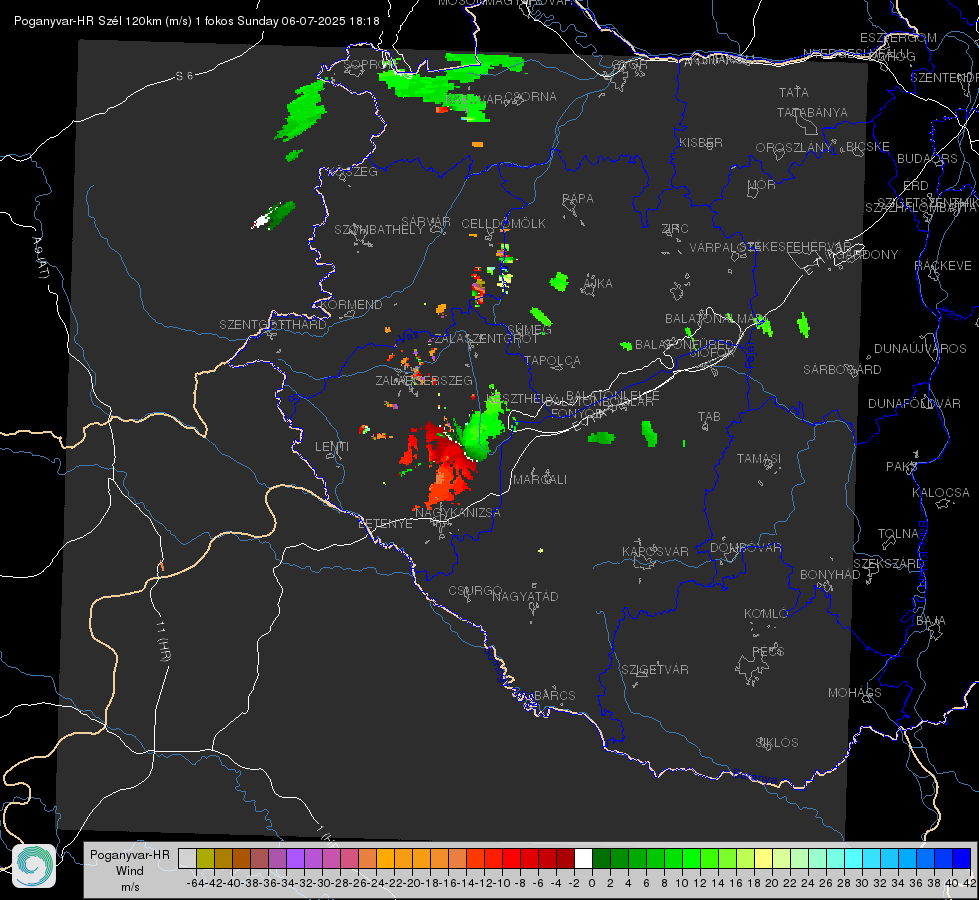Pick the pale yellow legend swatch near 18
The height and width of the screenshot is (900, 979).
(763, 858)
